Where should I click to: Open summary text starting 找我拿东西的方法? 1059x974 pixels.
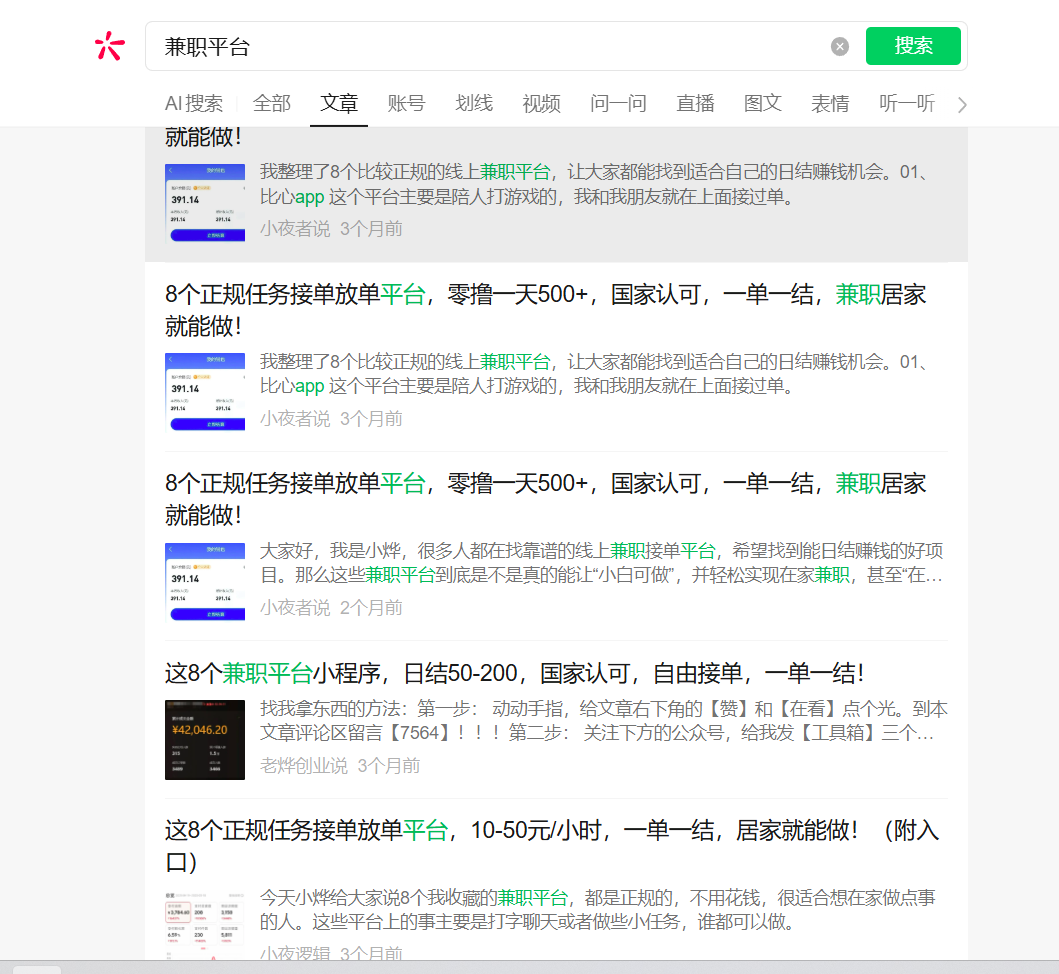coord(604,721)
